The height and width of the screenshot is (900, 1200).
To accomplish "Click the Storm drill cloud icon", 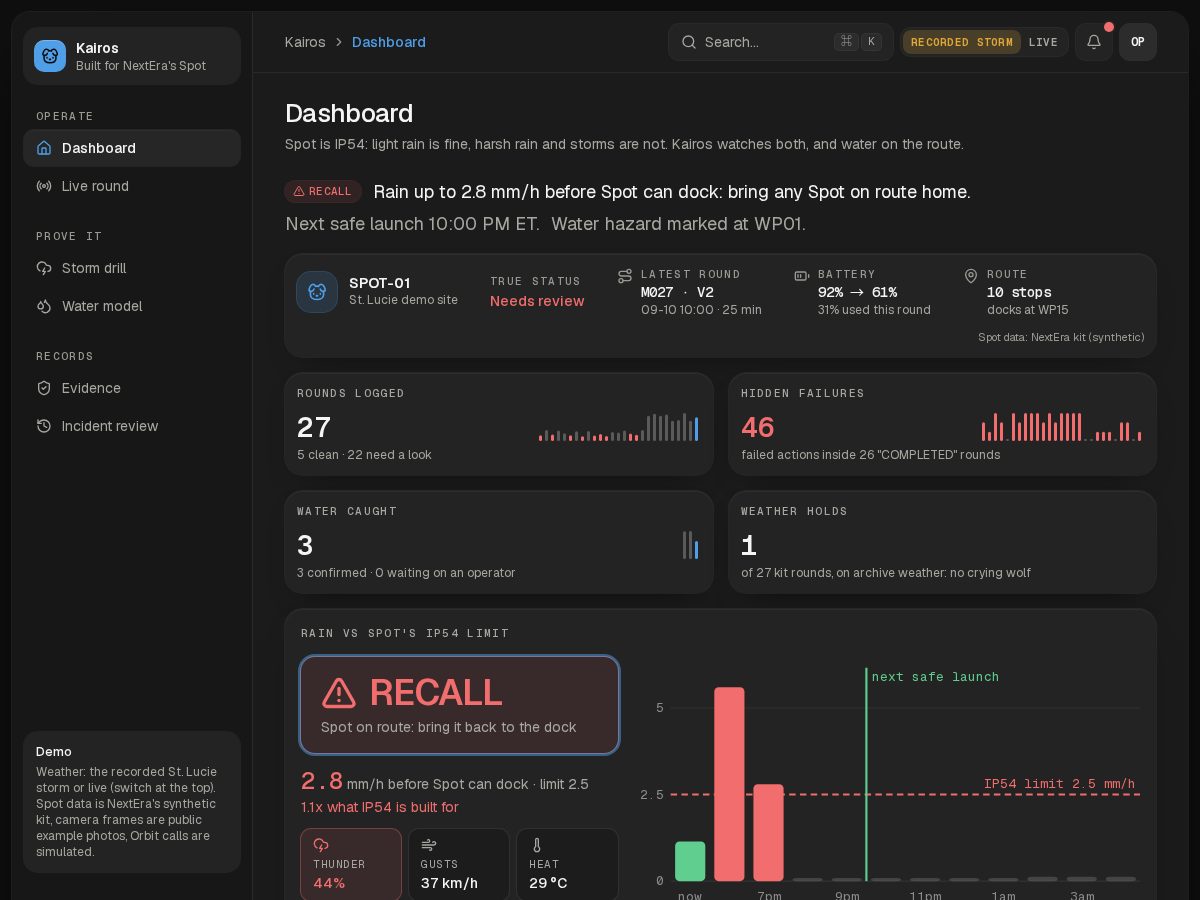I will [44, 268].
